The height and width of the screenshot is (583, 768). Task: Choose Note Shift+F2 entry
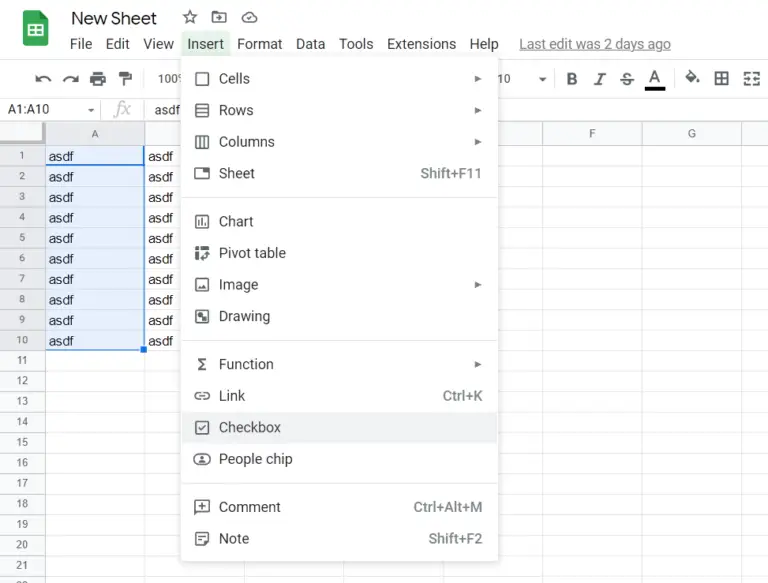pyautogui.click(x=339, y=539)
